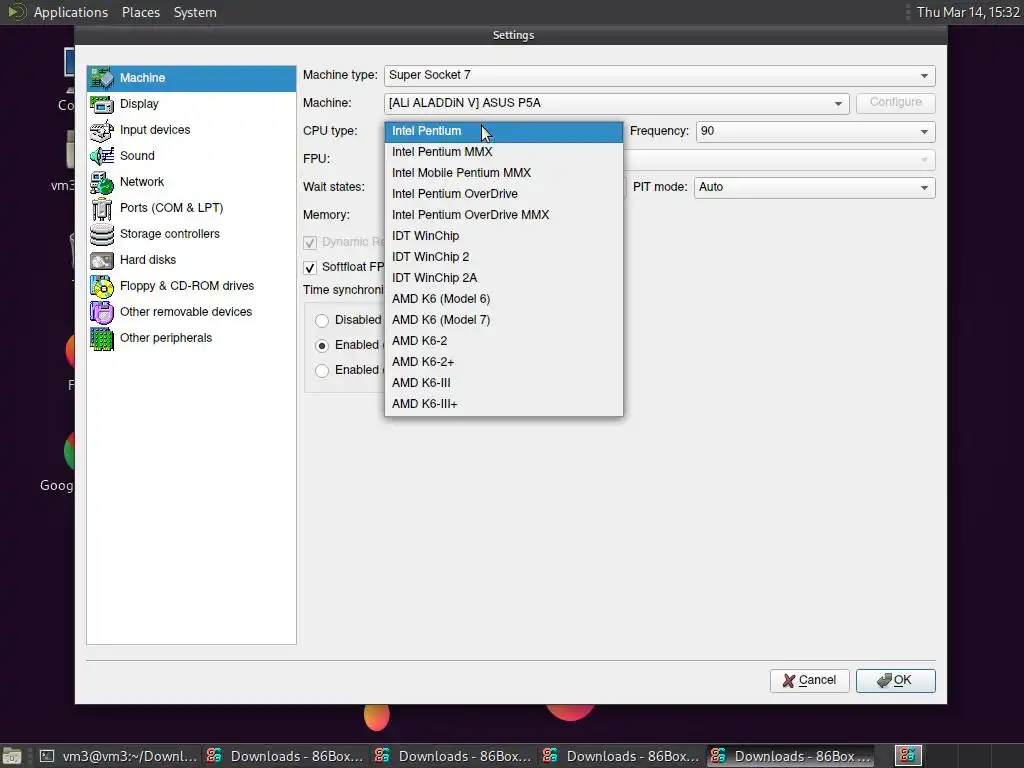Open the Places menu
The image size is (1024, 768).
(141, 12)
